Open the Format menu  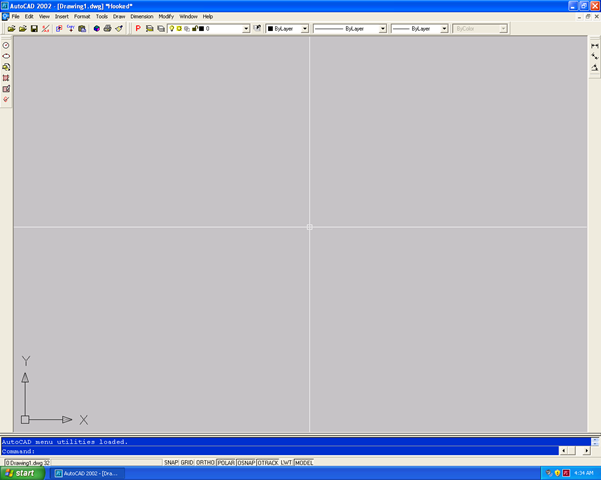[82, 16]
